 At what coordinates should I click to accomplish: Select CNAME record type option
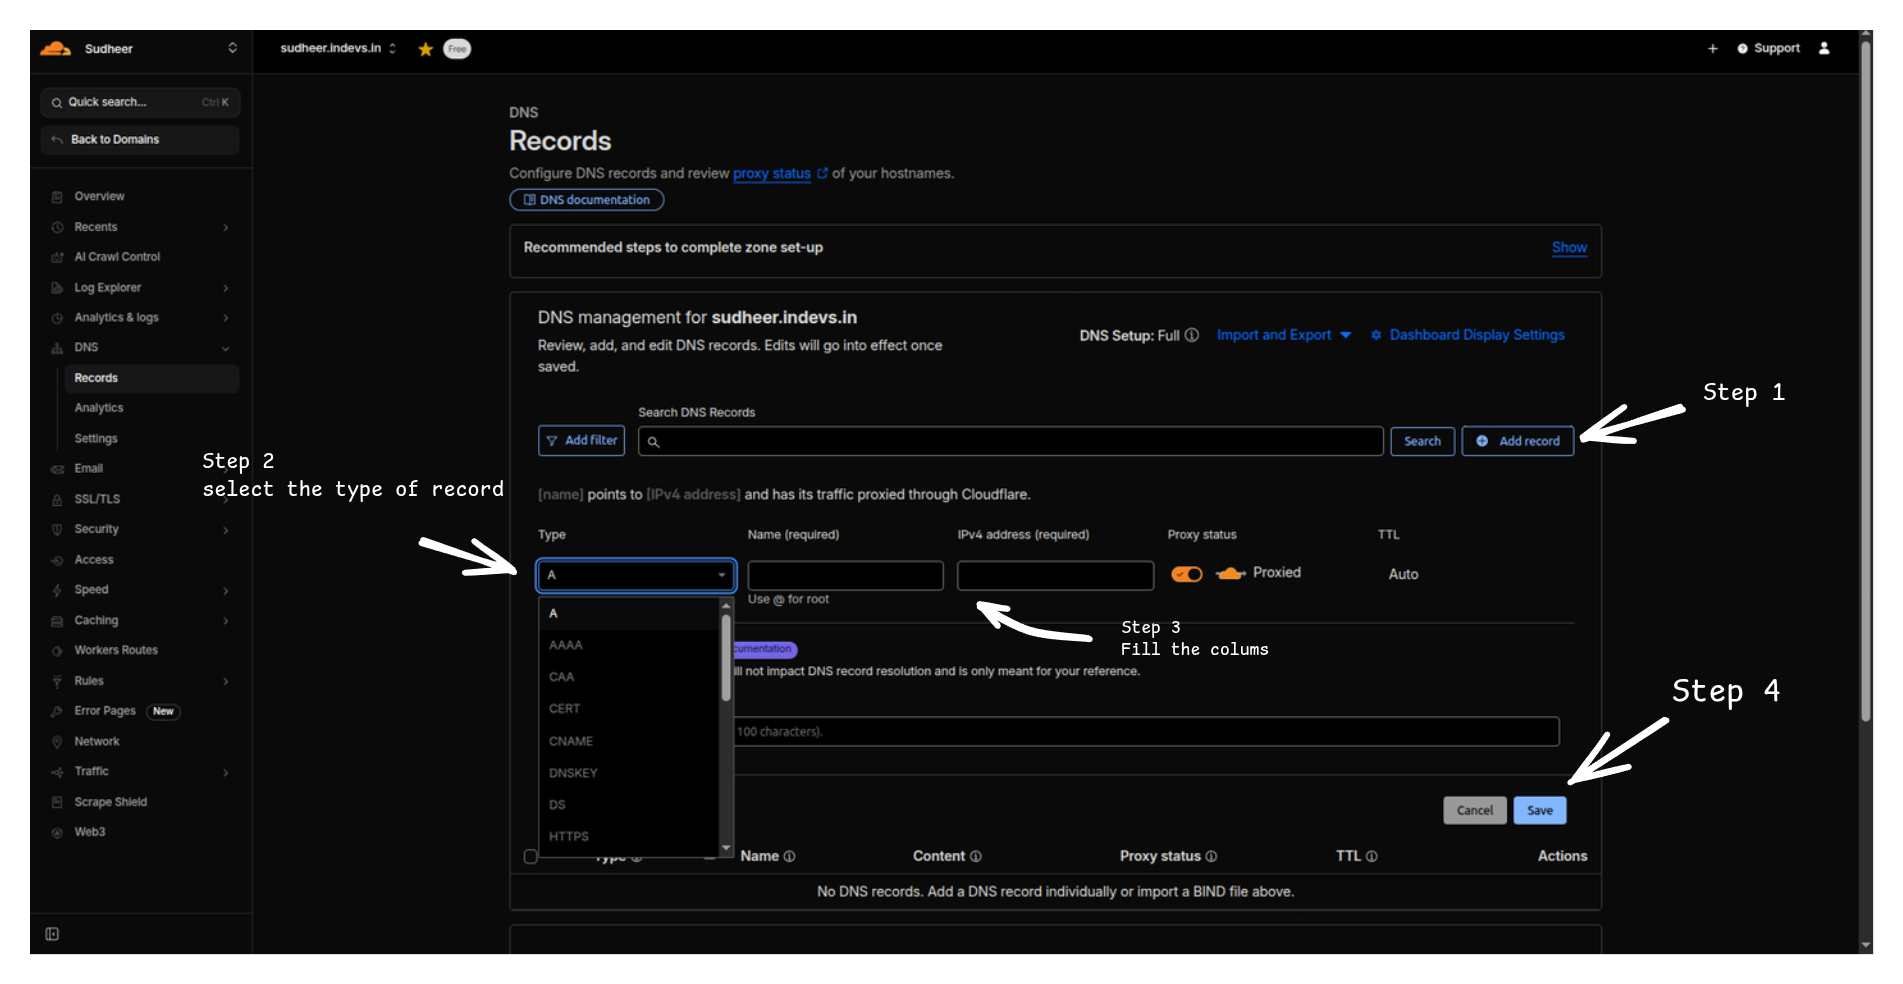pos(629,741)
